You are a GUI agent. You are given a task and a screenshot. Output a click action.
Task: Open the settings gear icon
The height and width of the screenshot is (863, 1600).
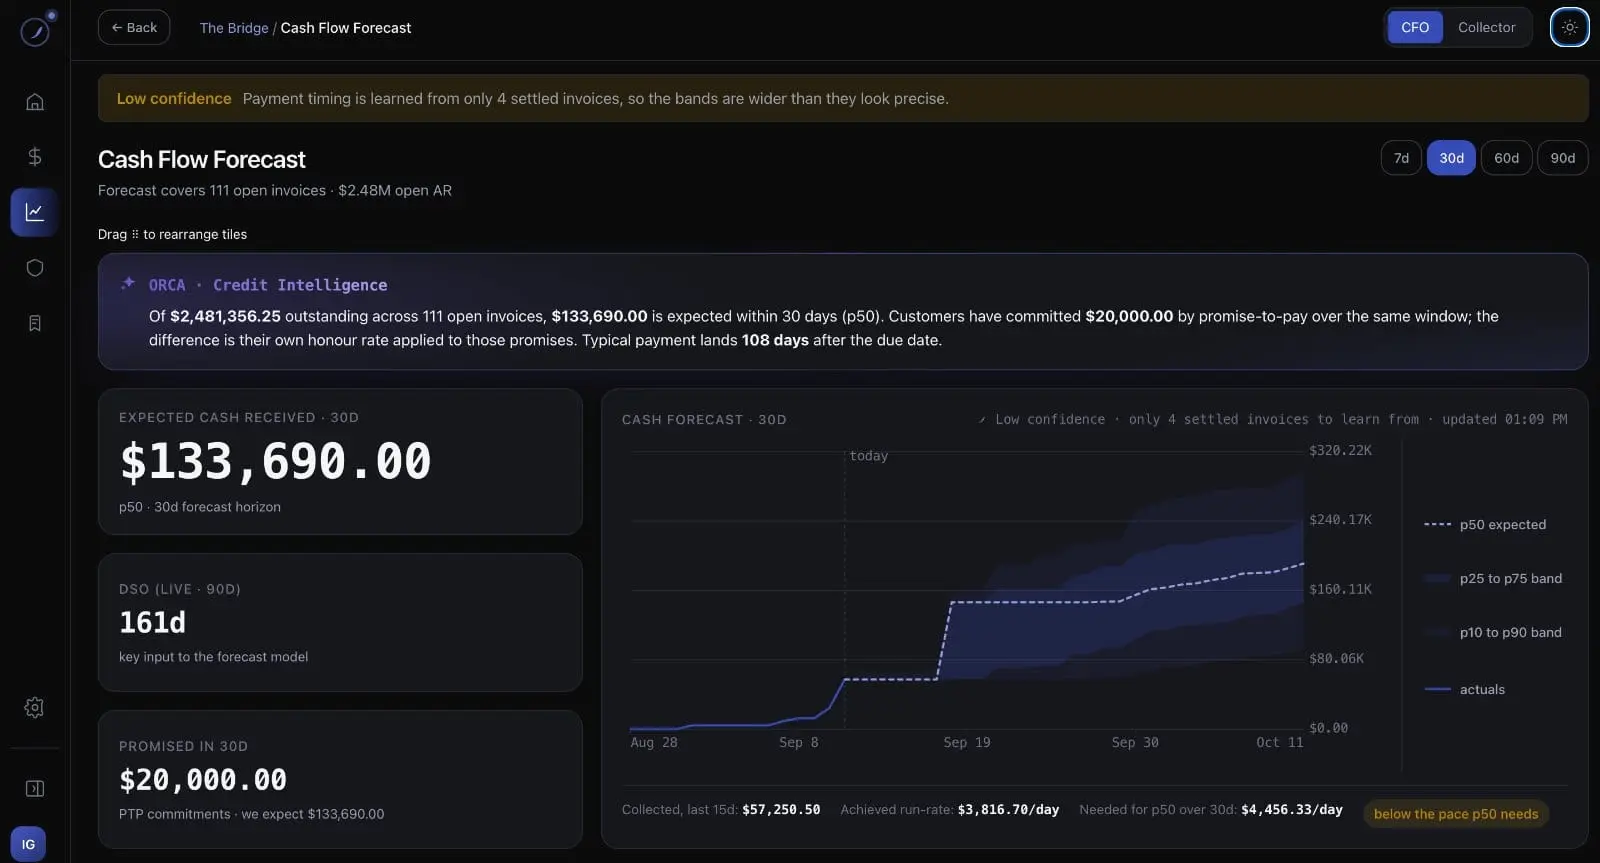click(34, 707)
